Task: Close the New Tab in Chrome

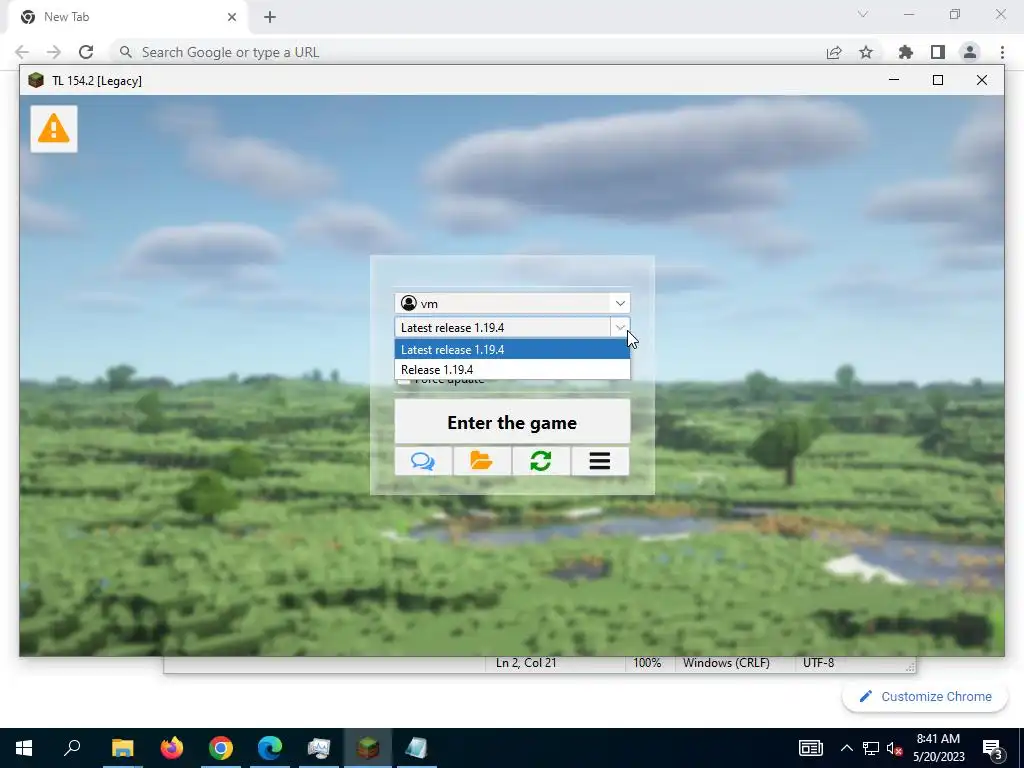Action: [232, 17]
